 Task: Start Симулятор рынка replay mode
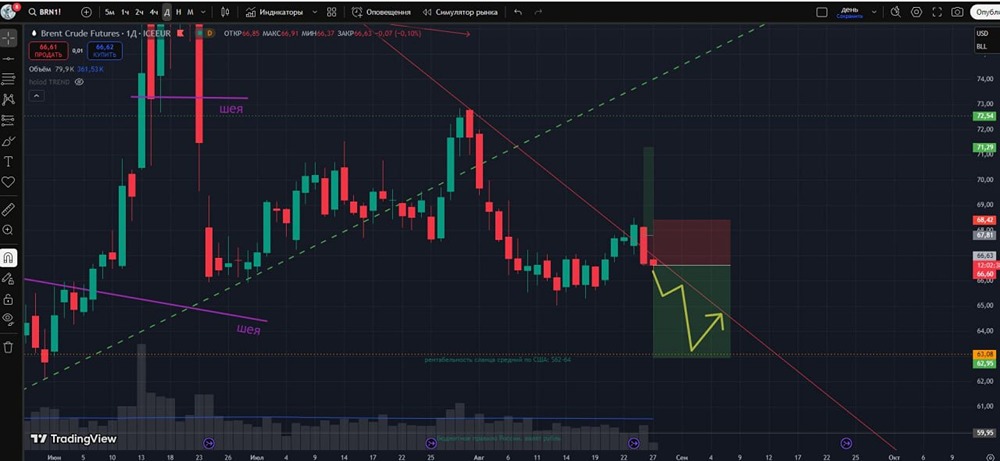click(x=460, y=12)
